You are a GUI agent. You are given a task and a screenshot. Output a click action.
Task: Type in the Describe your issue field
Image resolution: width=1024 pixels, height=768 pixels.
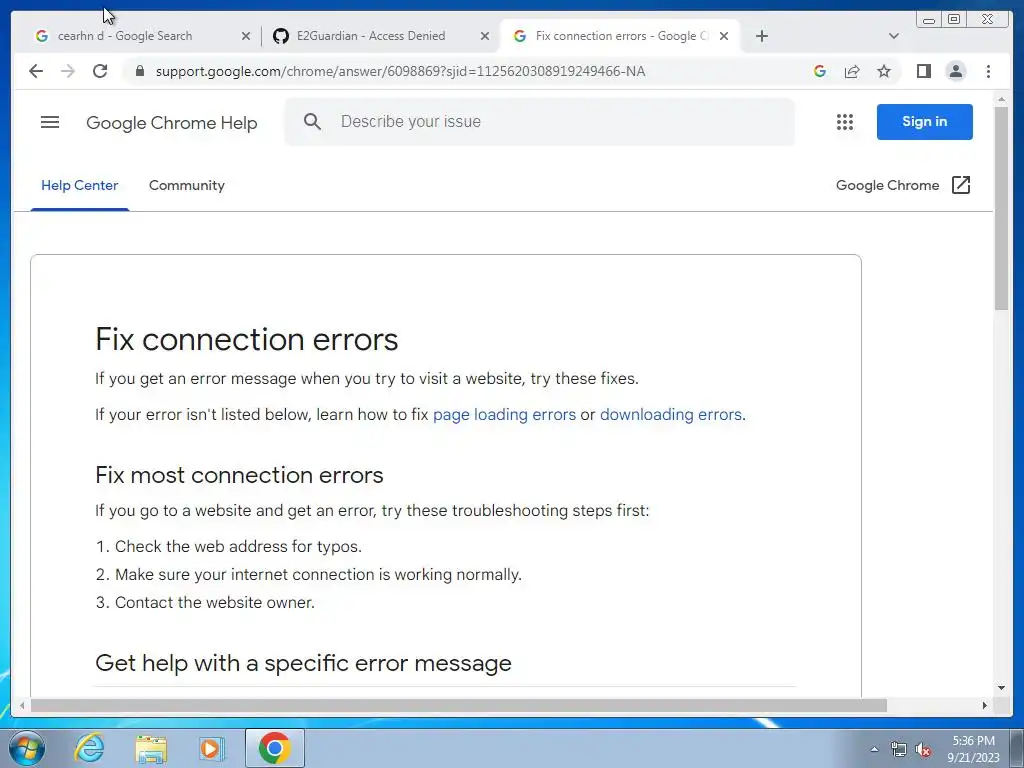(539, 121)
